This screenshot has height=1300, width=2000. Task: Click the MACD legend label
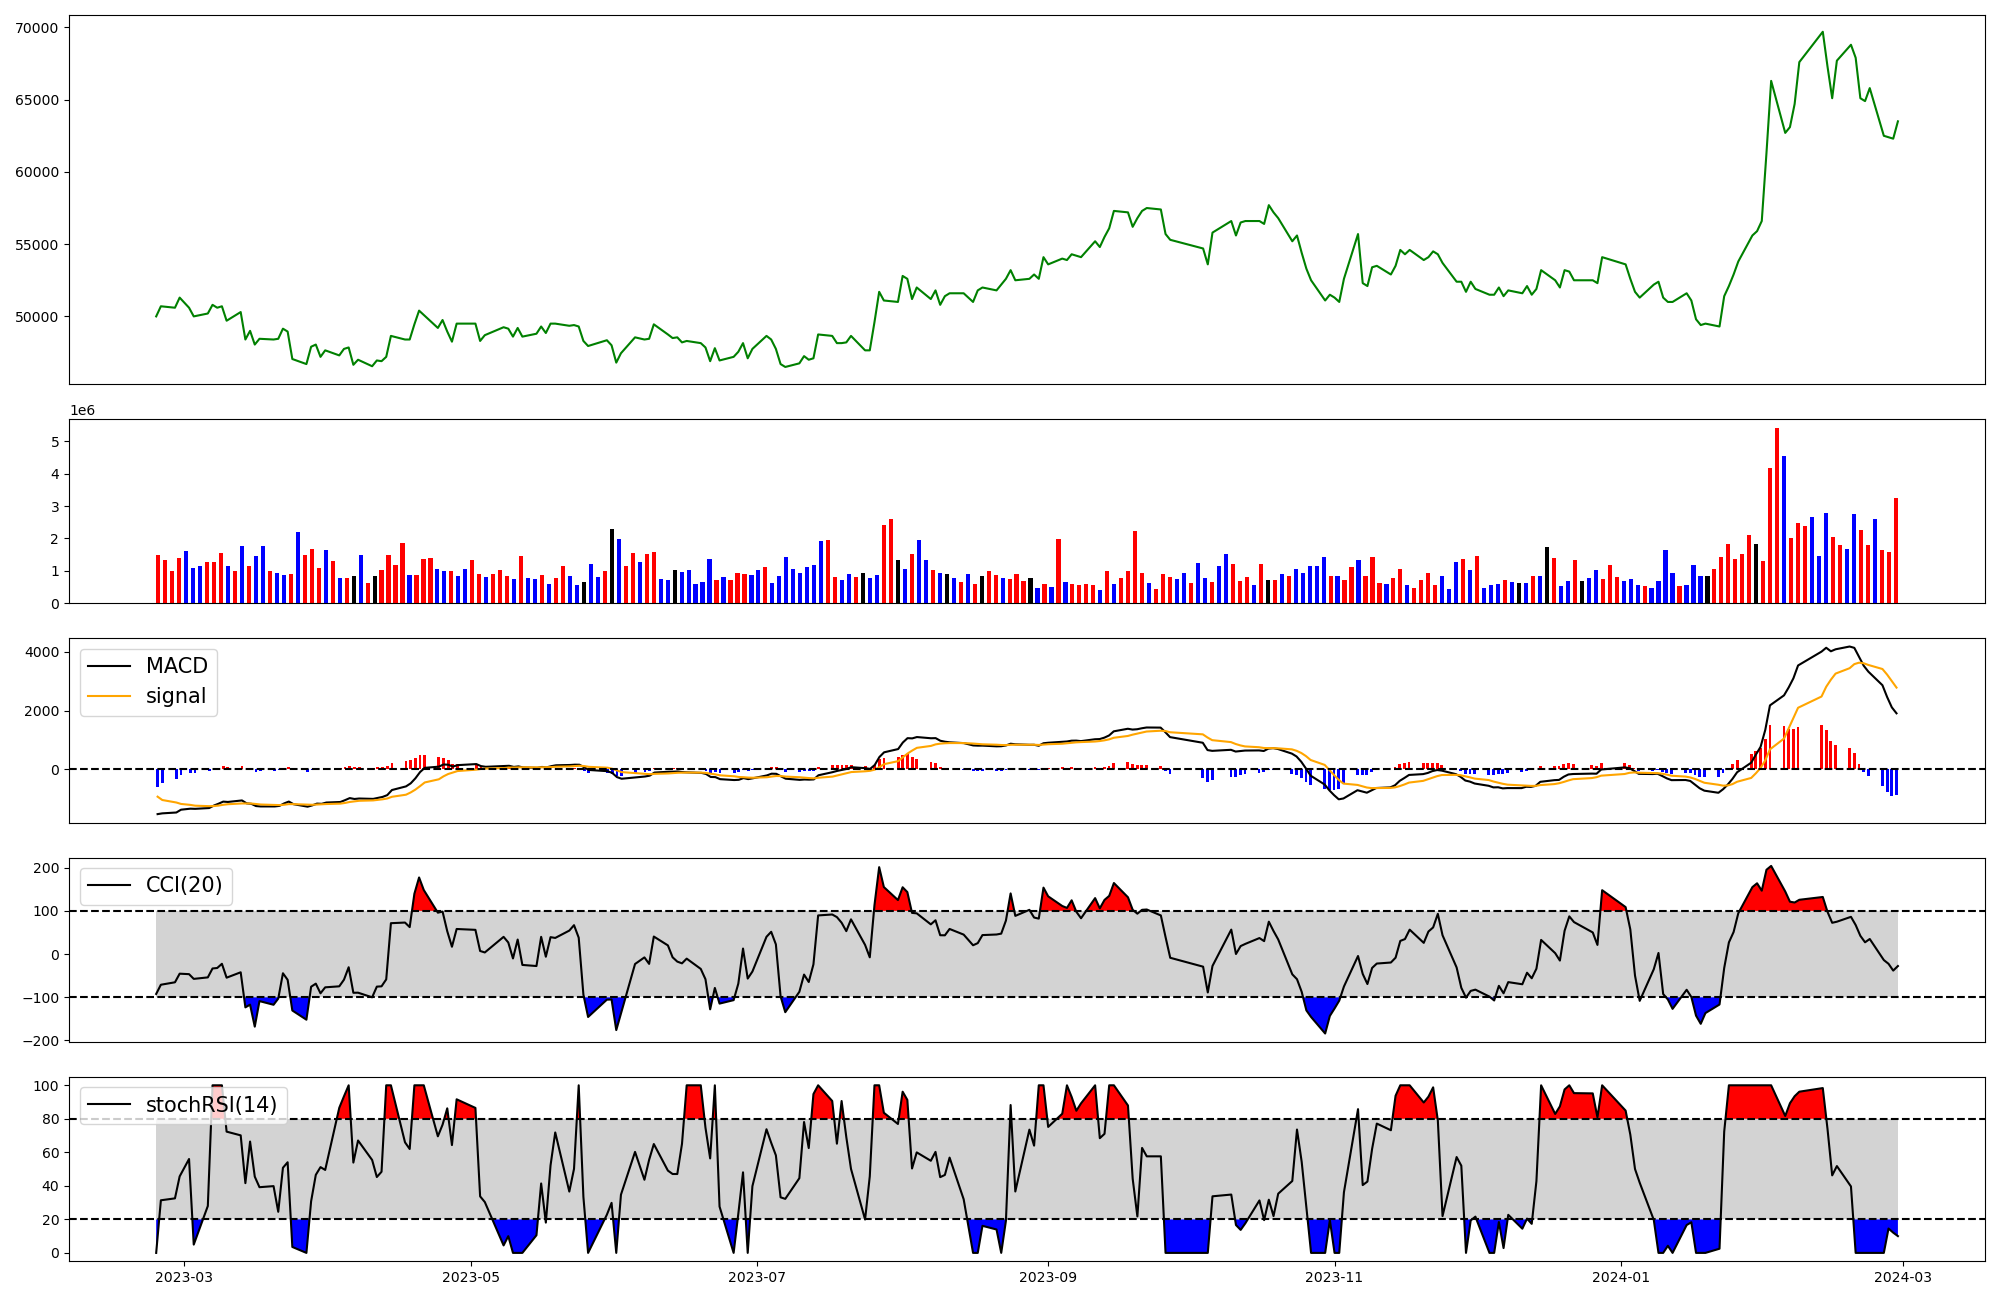(x=176, y=666)
